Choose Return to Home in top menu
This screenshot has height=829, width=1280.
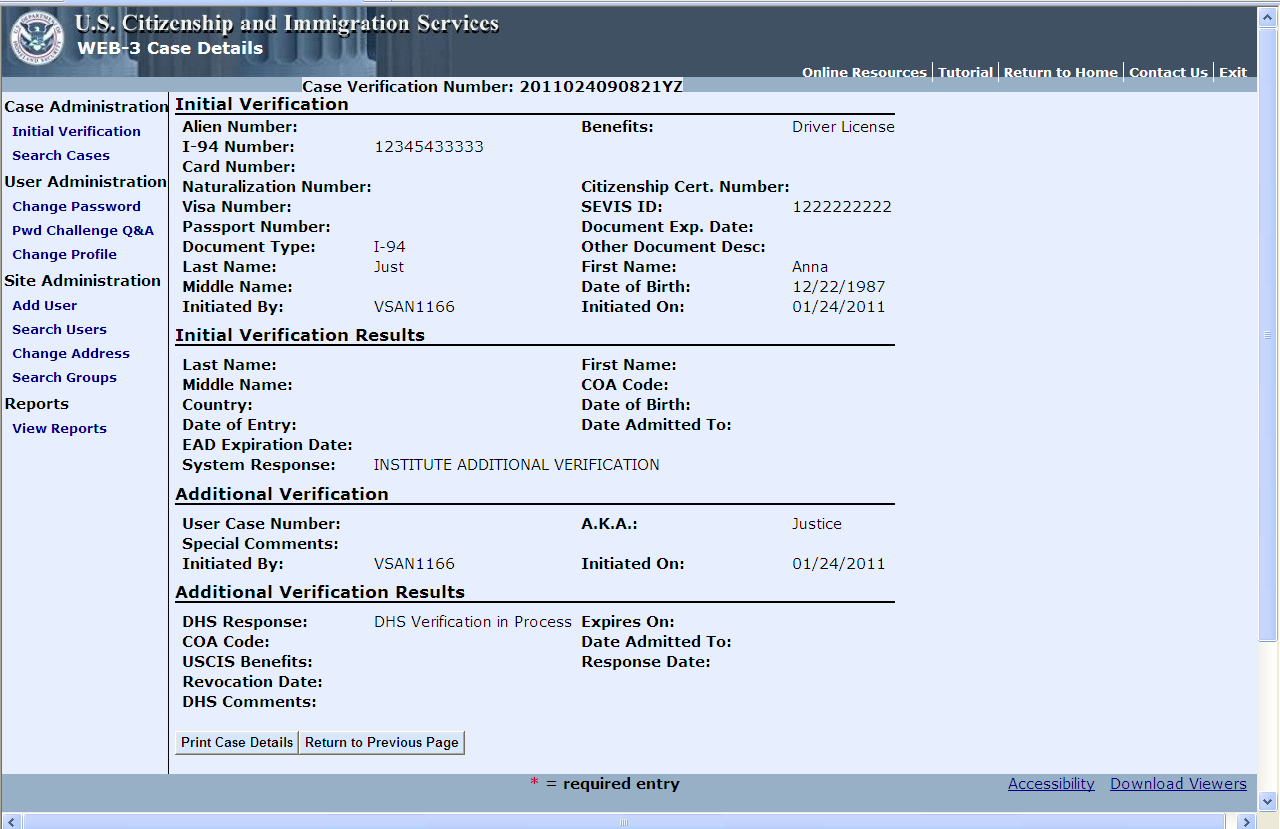click(x=1061, y=72)
